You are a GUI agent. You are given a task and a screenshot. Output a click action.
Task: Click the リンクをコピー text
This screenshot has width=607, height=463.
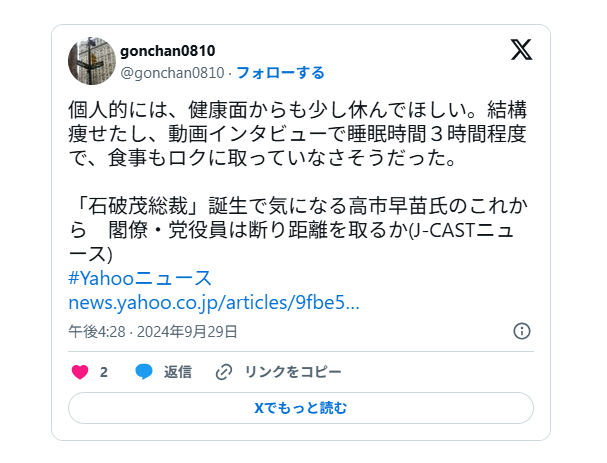(x=293, y=372)
